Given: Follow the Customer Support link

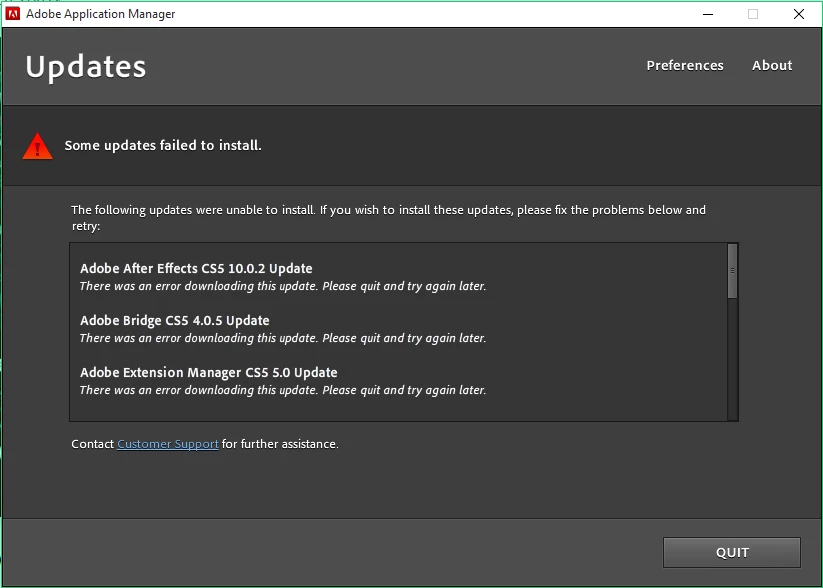Looking at the screenshot, I should click(167, 444).
